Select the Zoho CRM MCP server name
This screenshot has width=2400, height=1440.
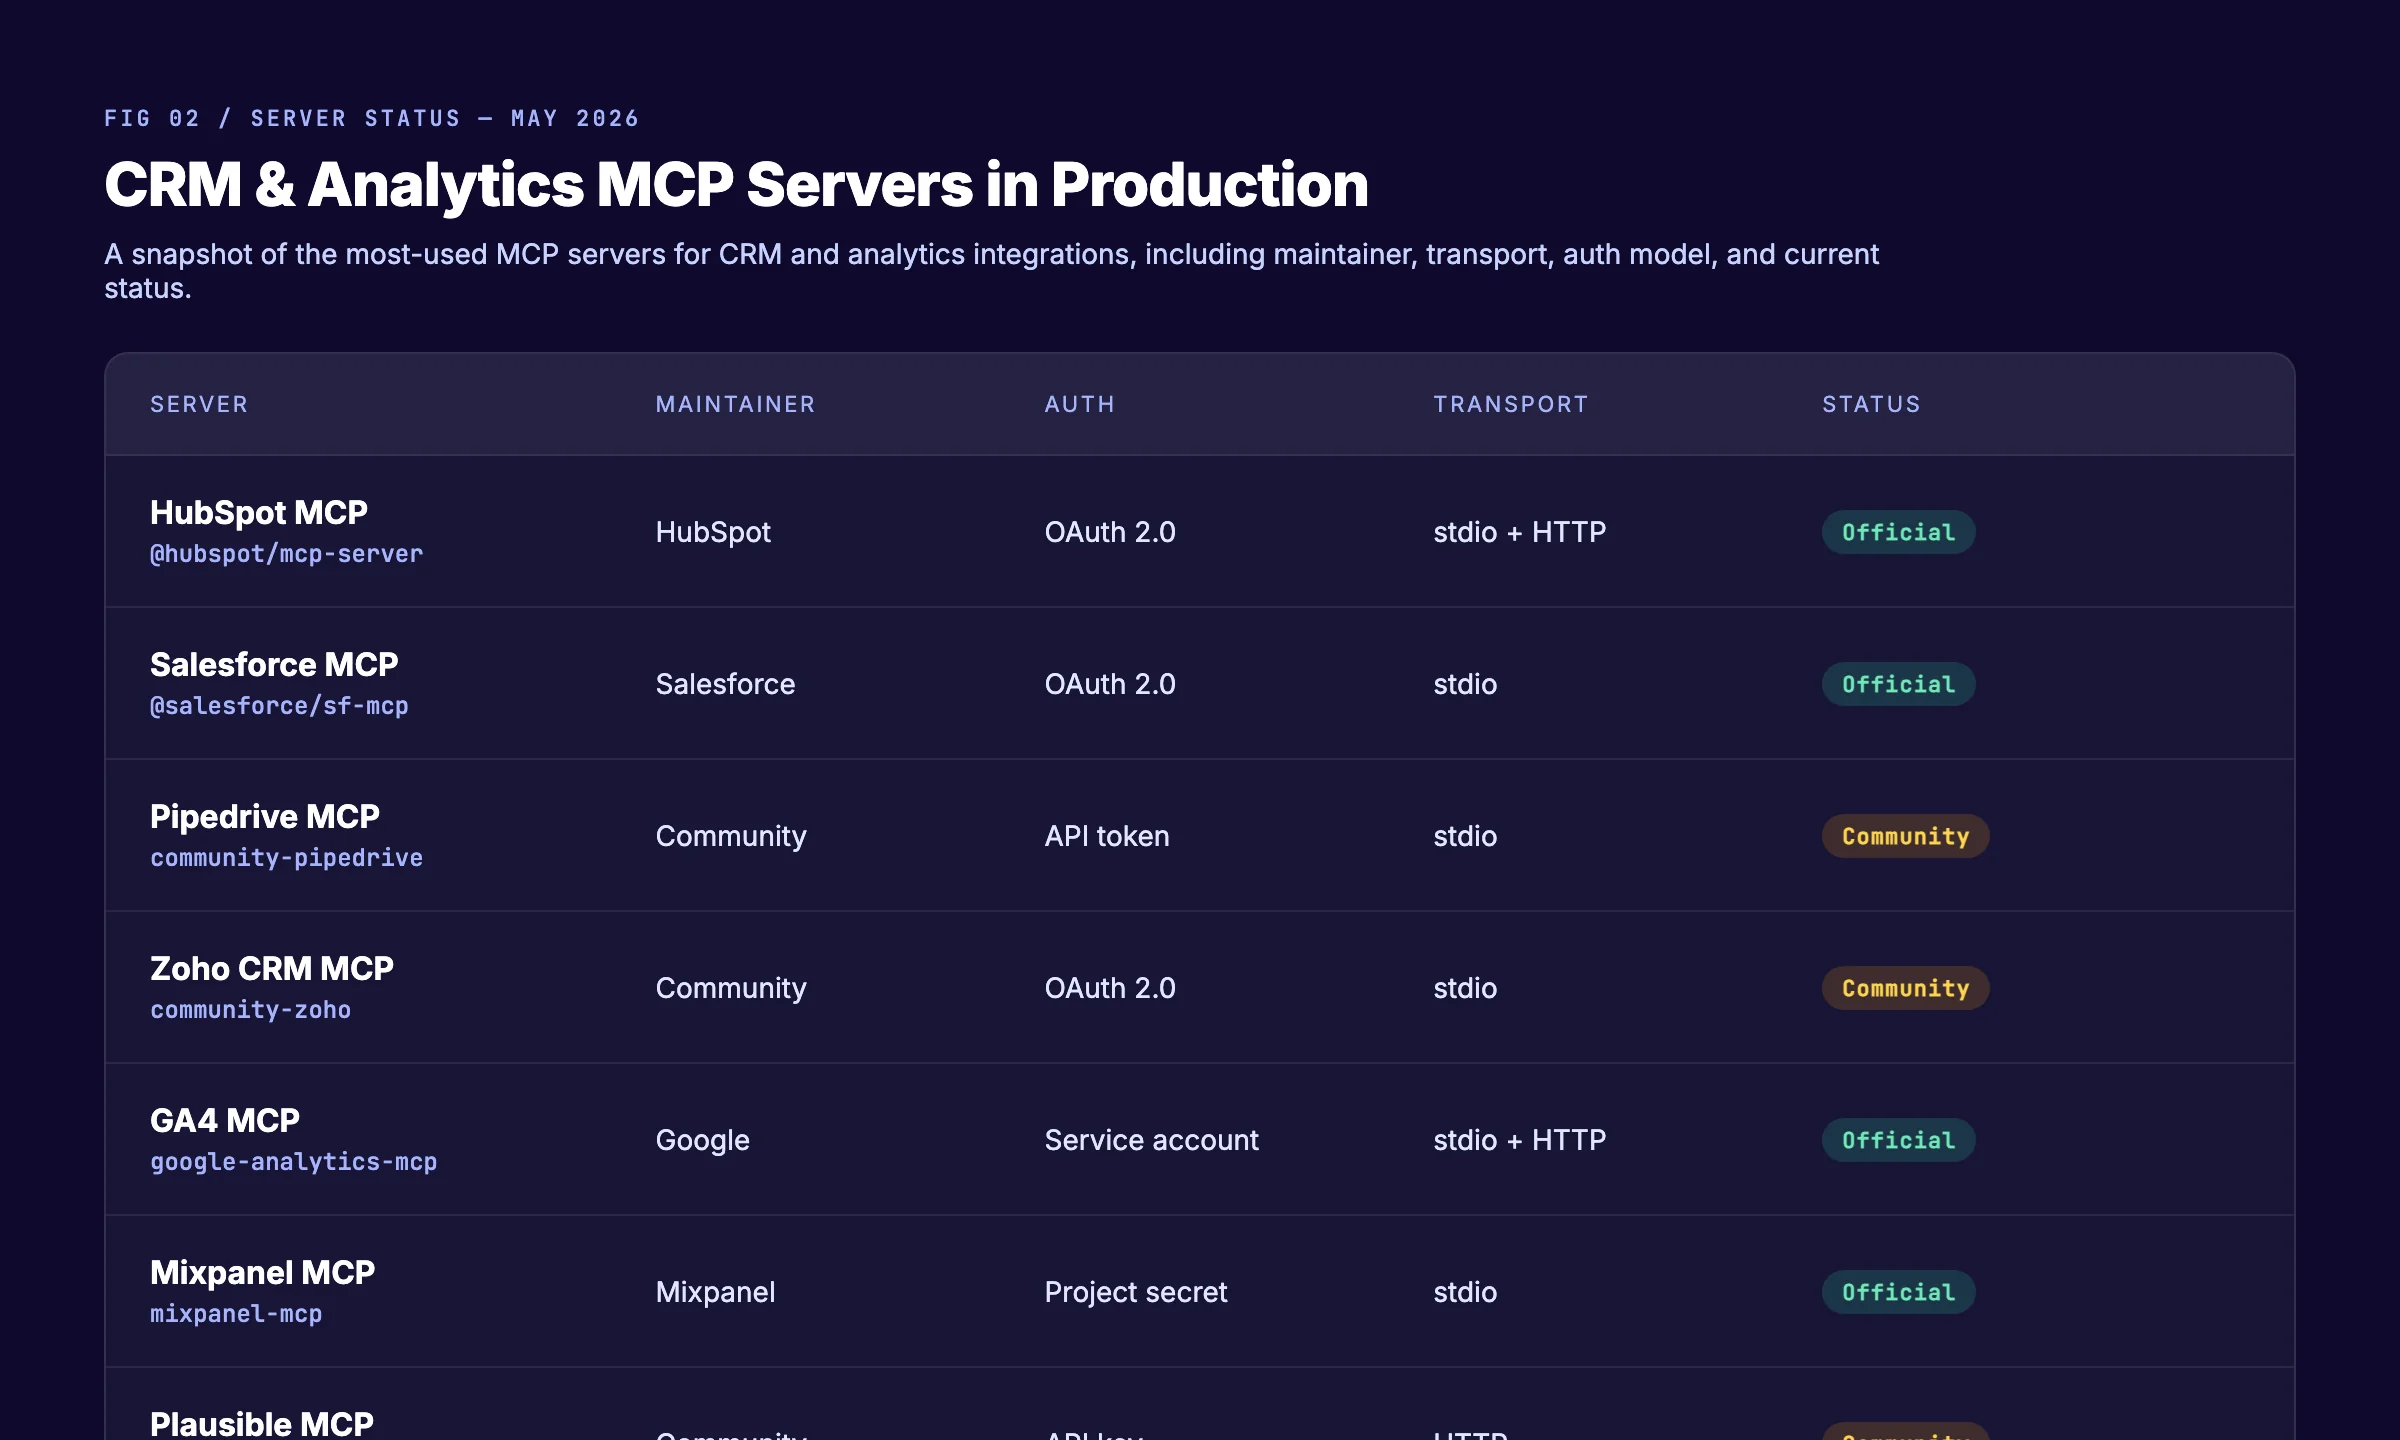click(272, 968)
